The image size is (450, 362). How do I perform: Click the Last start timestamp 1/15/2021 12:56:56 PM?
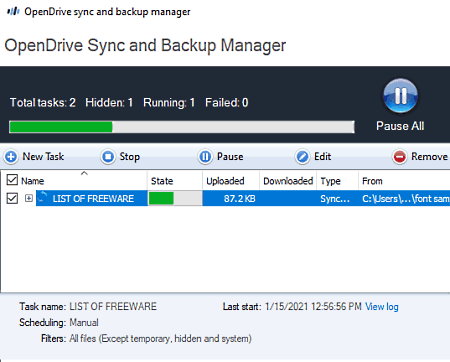click(x=313, y=306)
